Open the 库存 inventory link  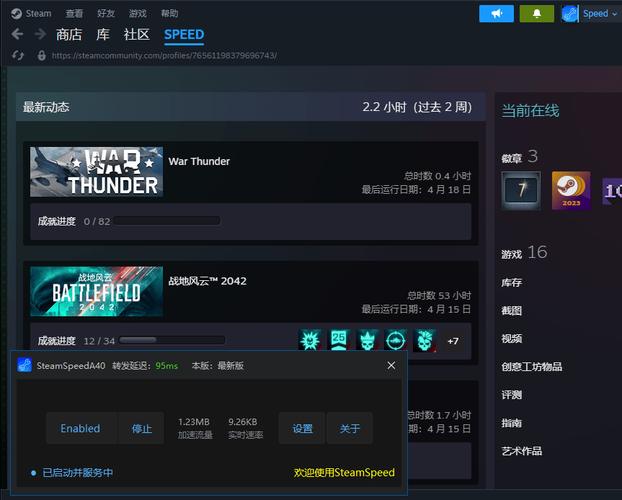[512, 283]
